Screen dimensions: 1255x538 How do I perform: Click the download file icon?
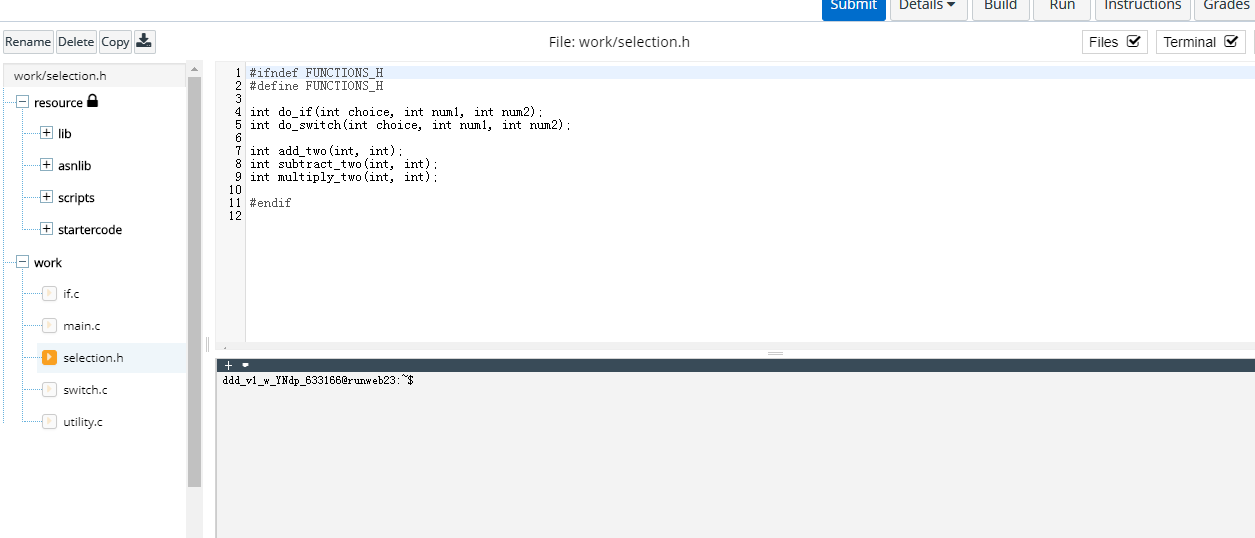[144, 41]
